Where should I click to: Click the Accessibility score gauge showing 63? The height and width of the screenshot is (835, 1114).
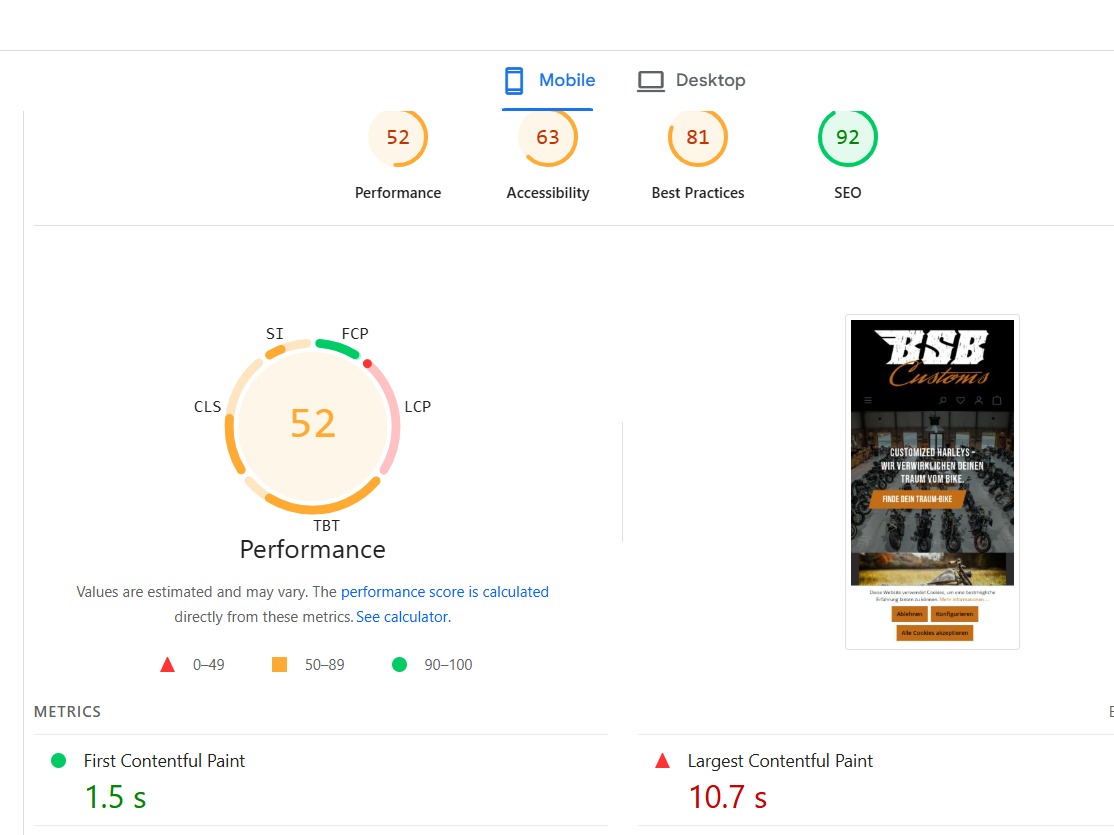[x=548, y=138]
